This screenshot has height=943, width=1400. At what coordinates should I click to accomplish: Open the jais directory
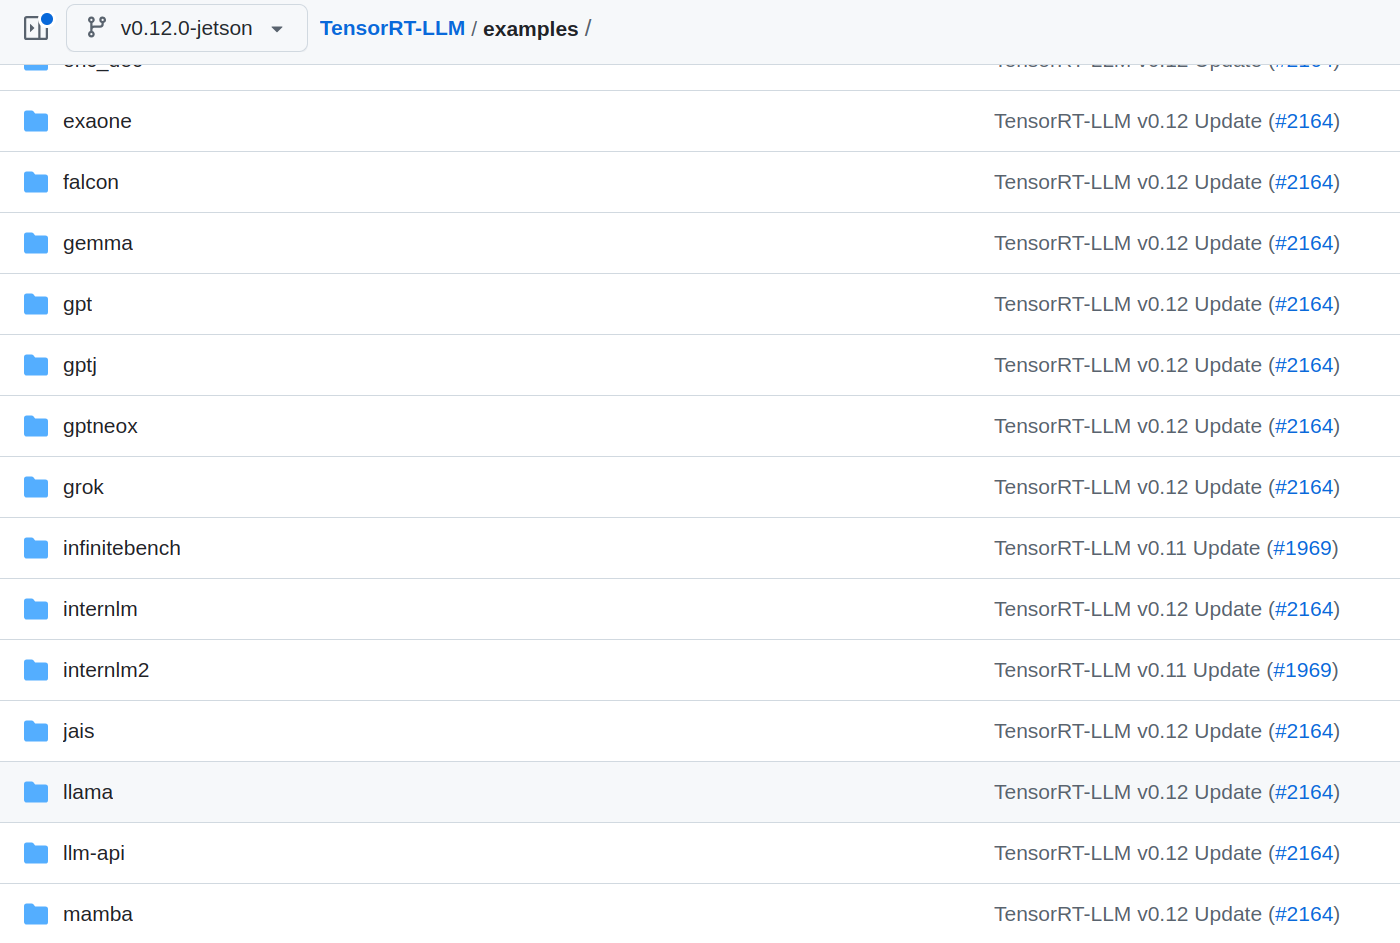(x=79, y=731)
